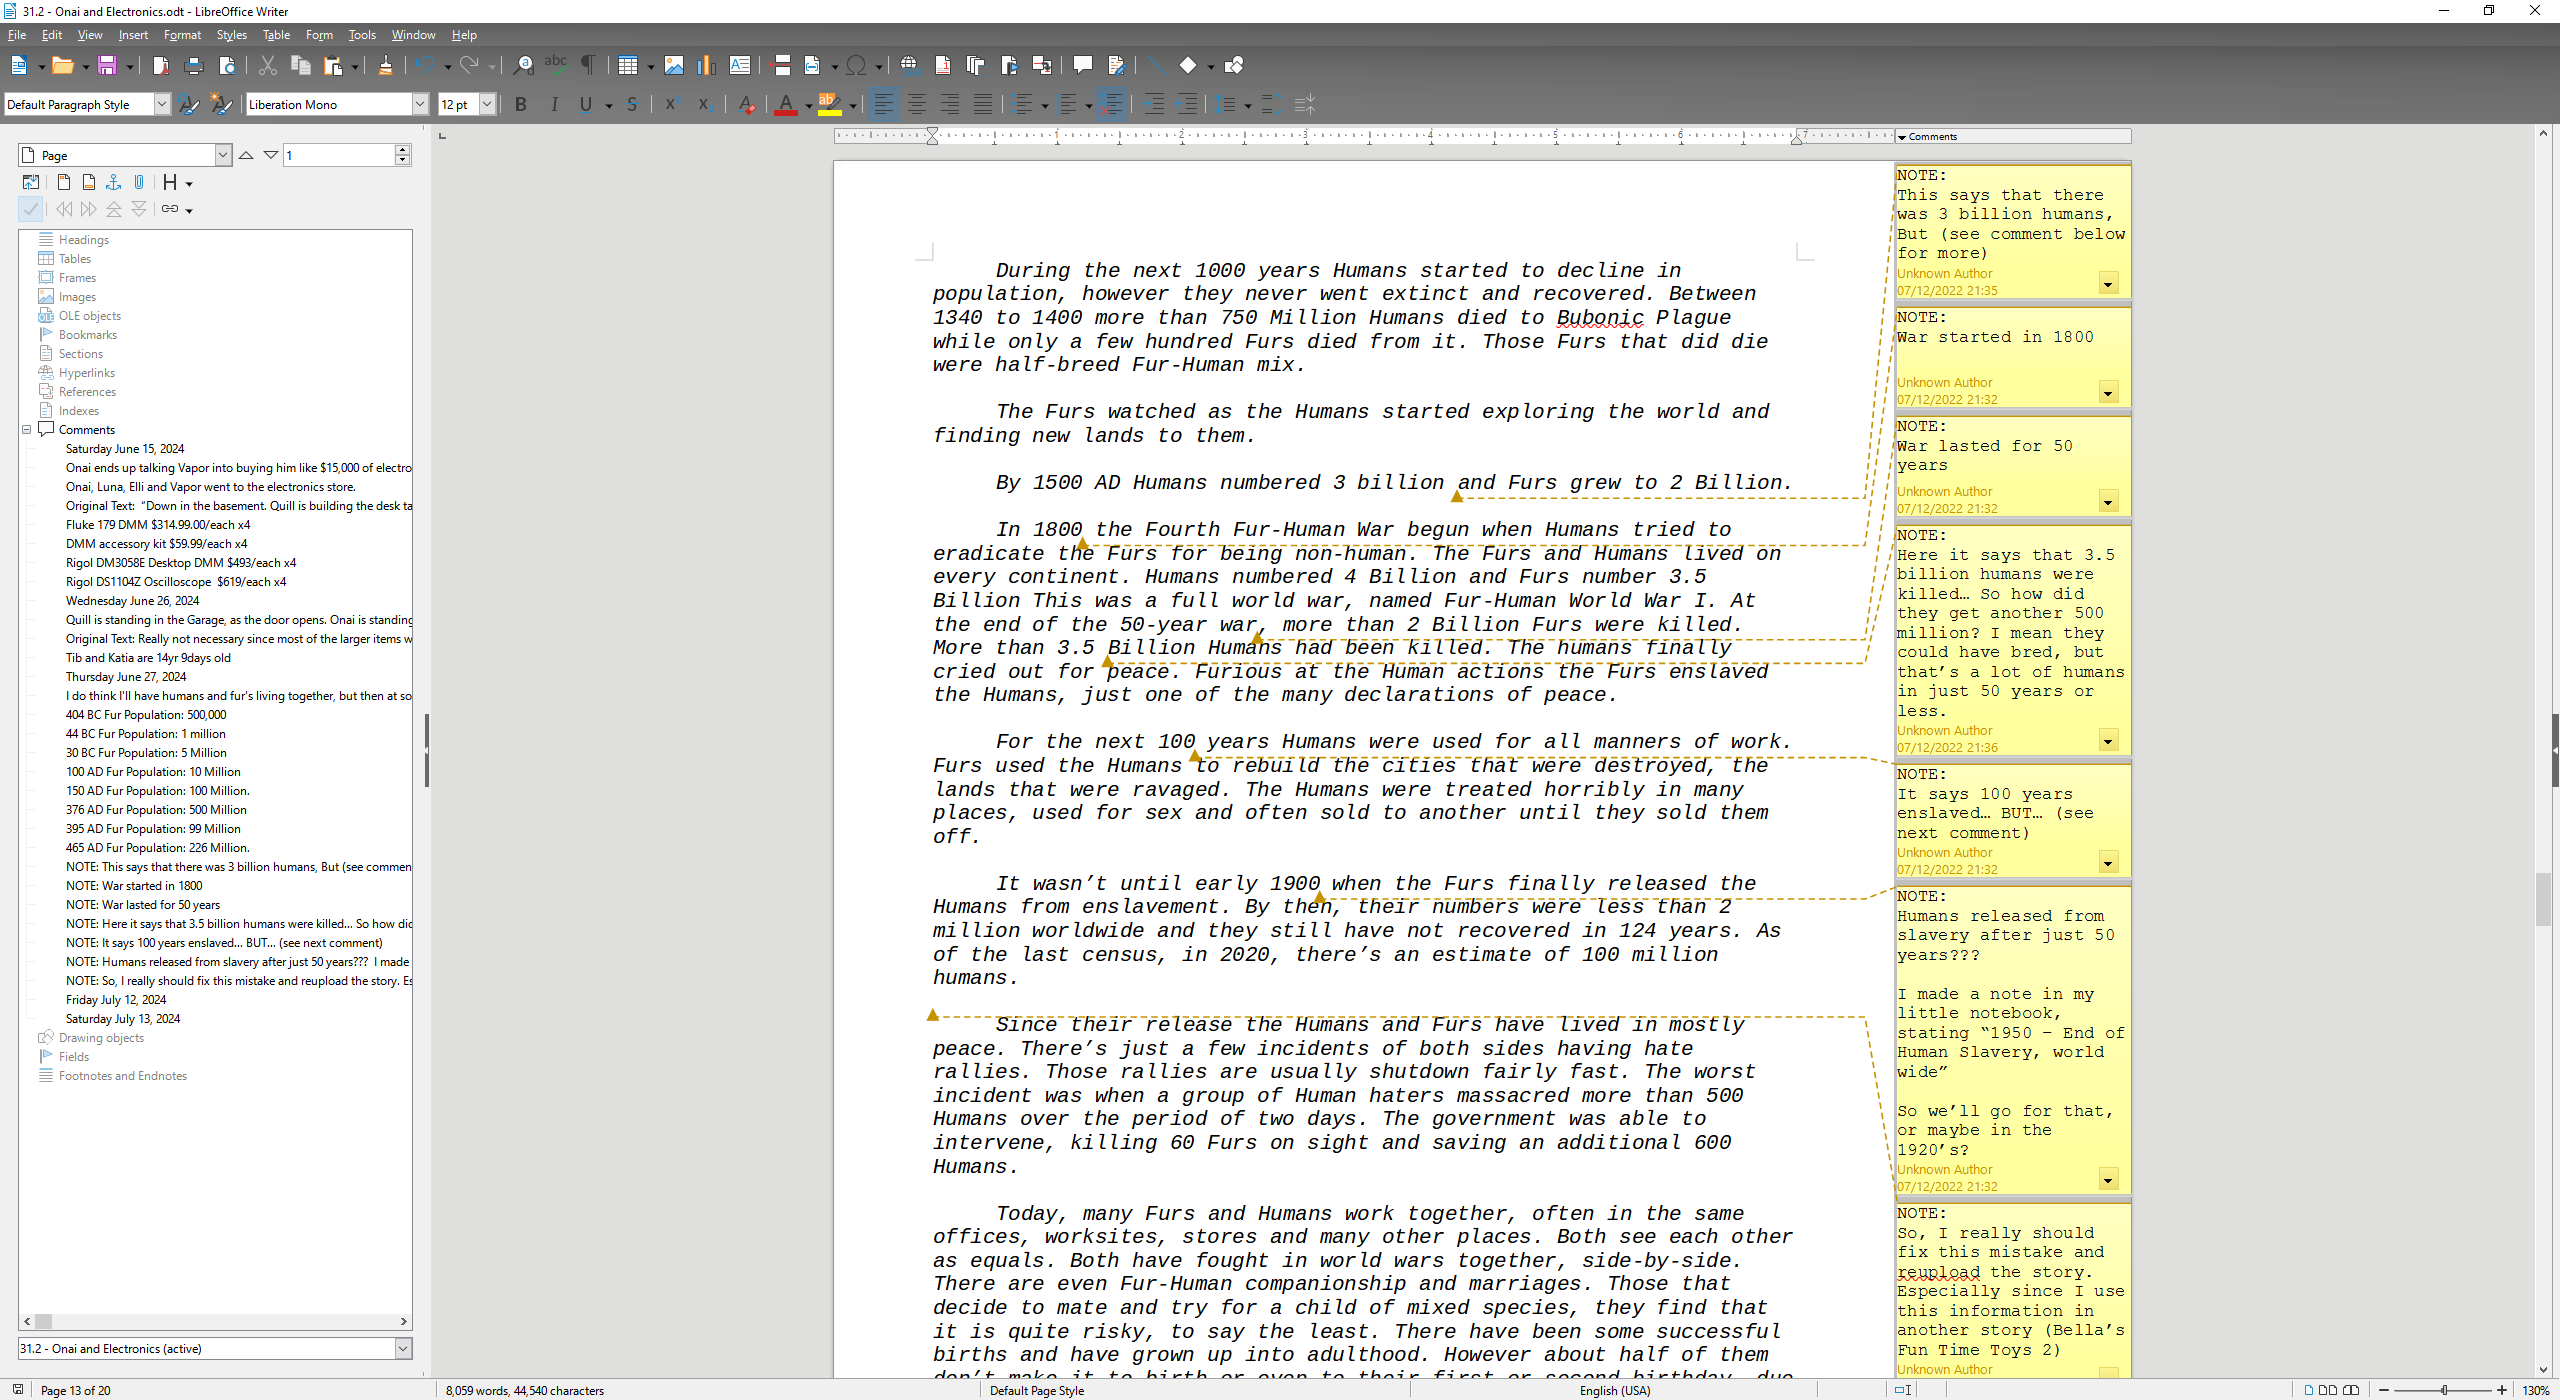The image size is (2560, 1400).
Task: Insert table icon in toolbar
Action: 627,66
